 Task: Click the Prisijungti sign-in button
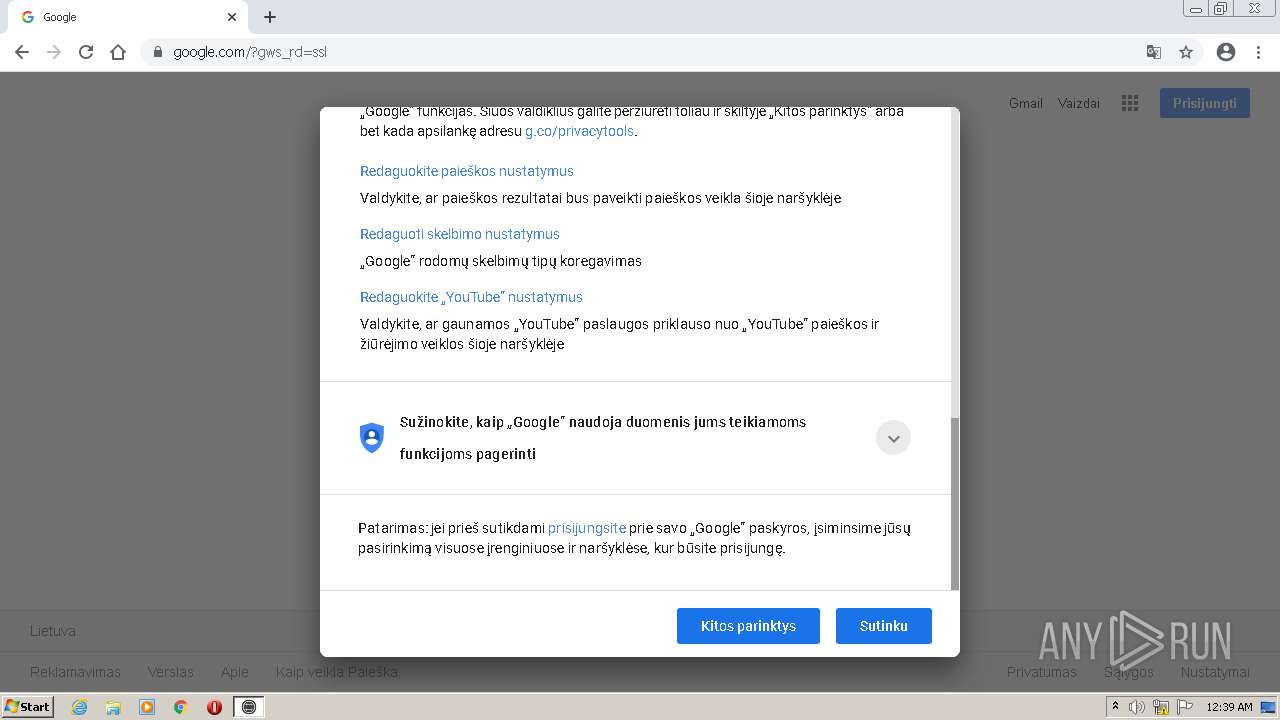(x=1205, y=103)
